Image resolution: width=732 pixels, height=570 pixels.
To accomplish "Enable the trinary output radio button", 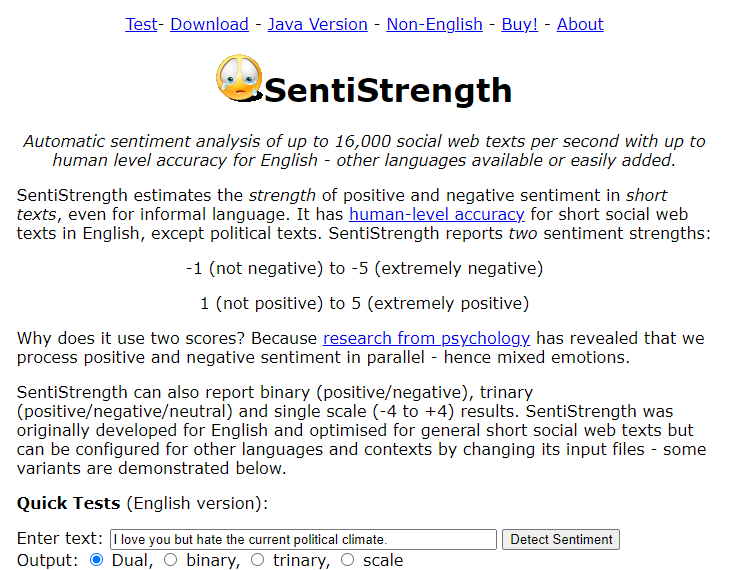I will (258, 560).
